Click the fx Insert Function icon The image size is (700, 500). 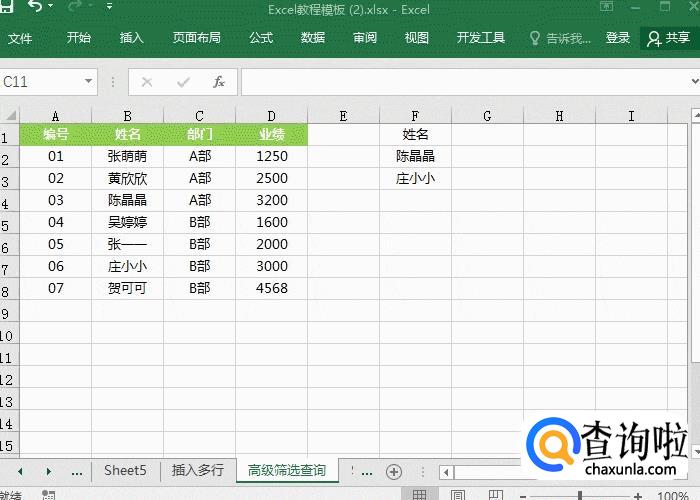point(219,82)
